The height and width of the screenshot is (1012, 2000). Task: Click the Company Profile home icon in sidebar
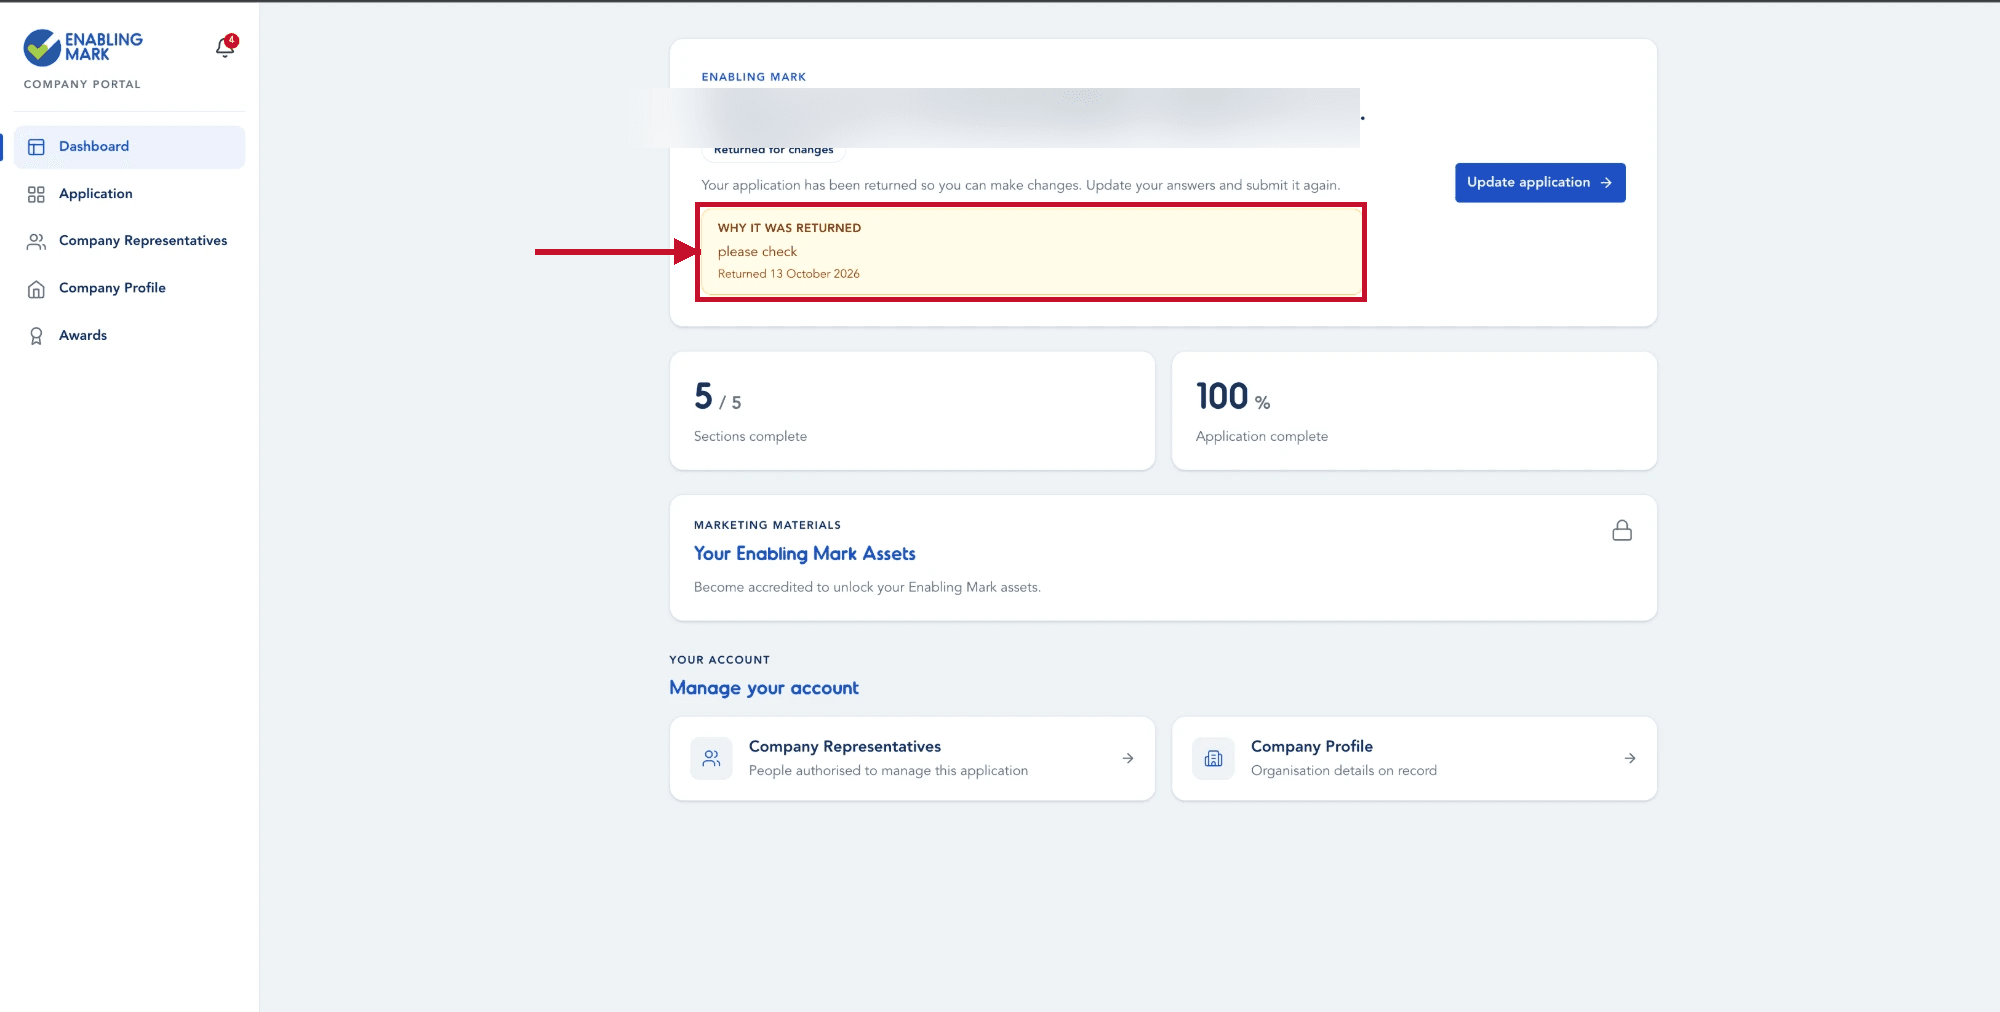tap(36, 289)
